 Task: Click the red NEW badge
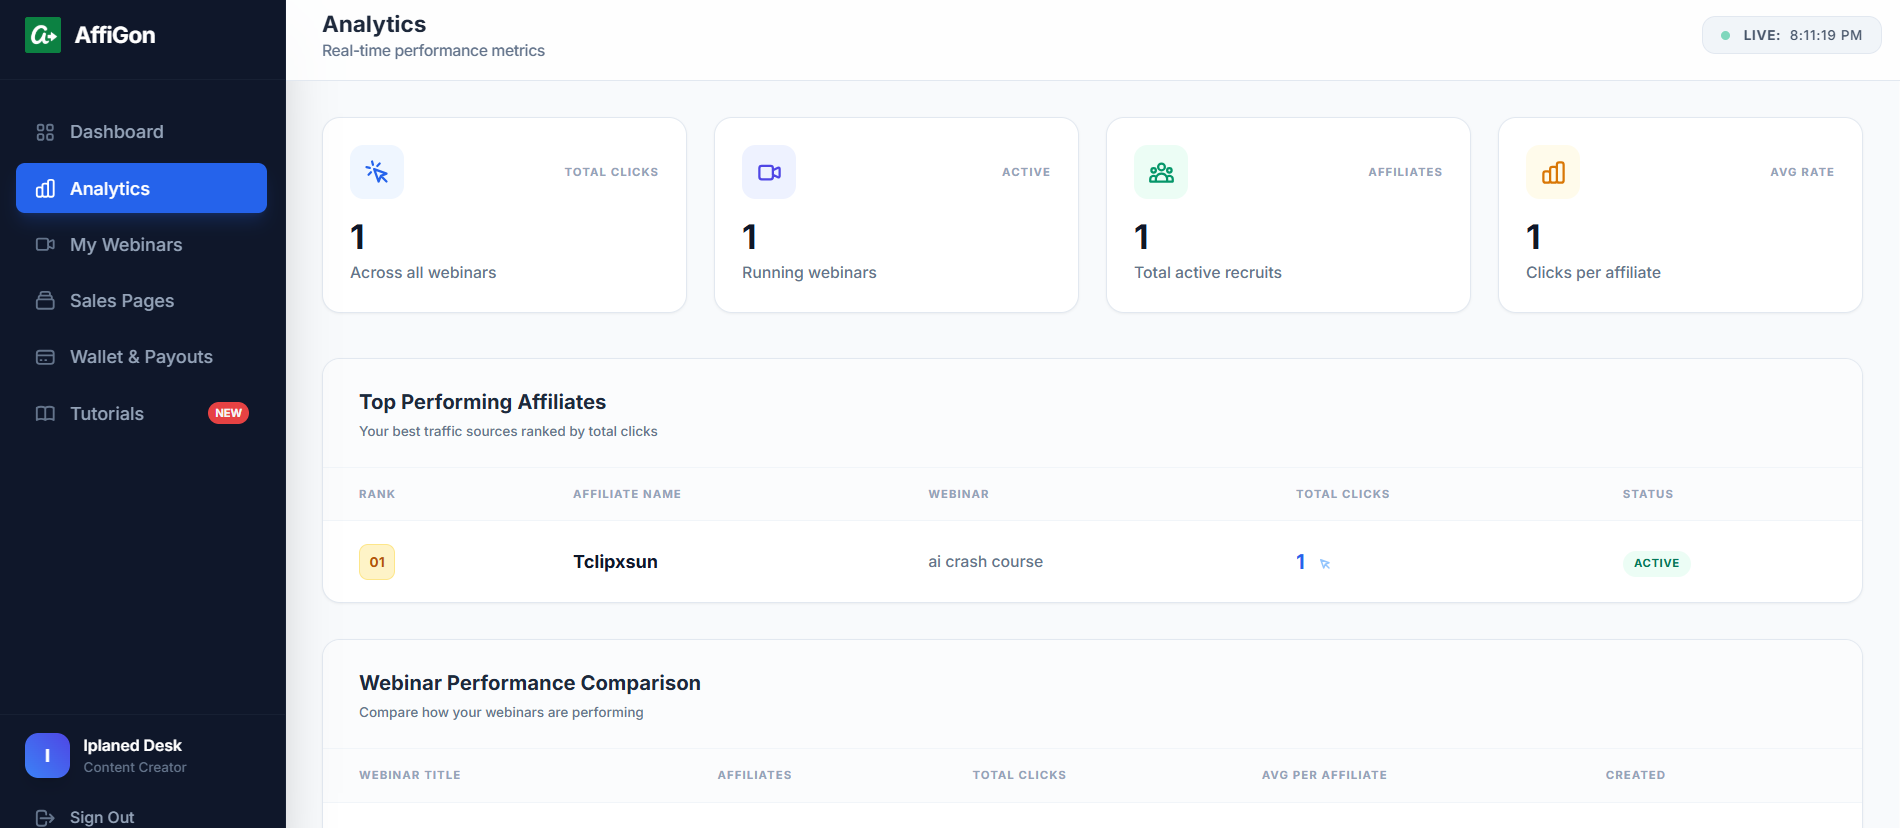point(228,413)
